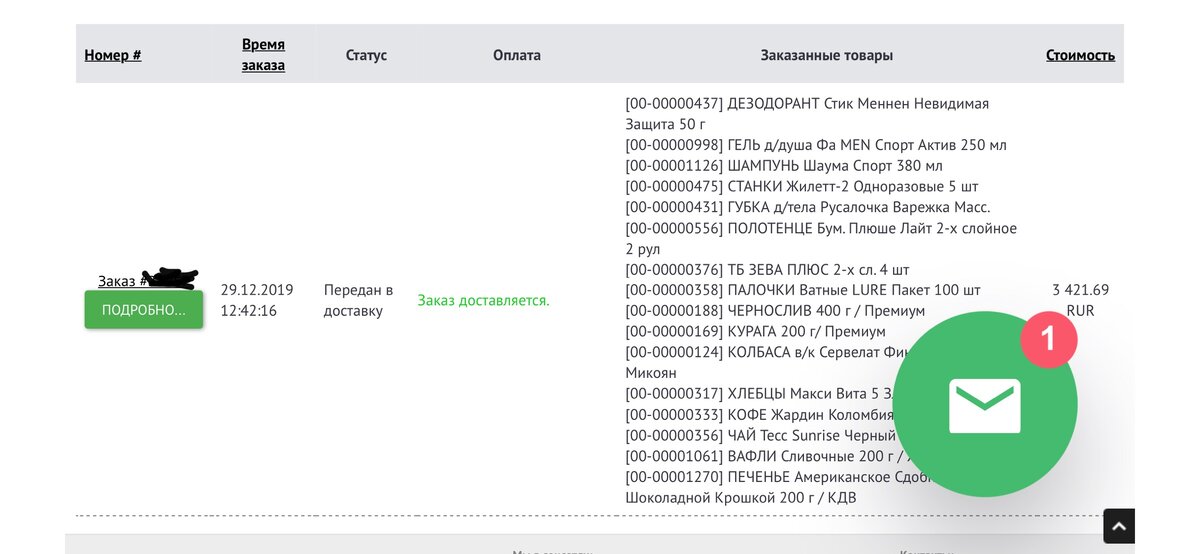Viewport: 1200px width, 554px height.
Task: Click the 3 421.69 RUR order cost
Action: coord(1080,300)
